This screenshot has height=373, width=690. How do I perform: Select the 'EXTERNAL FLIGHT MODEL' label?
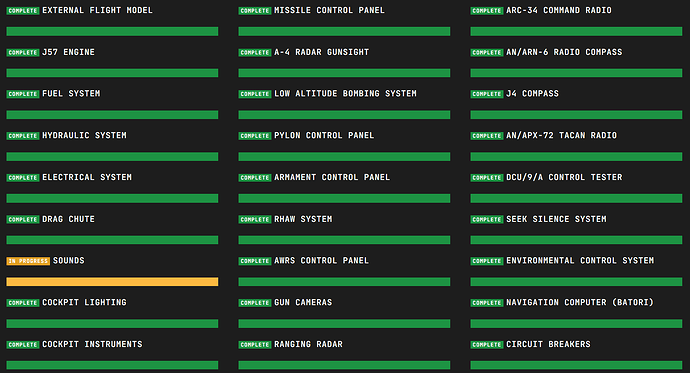(x=97, y=10)
